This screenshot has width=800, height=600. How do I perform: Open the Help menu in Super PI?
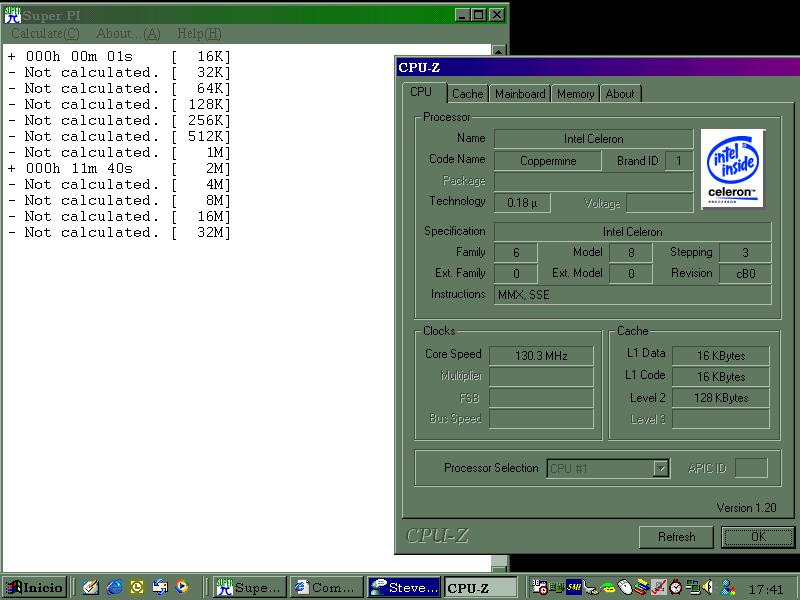point(198,33)
